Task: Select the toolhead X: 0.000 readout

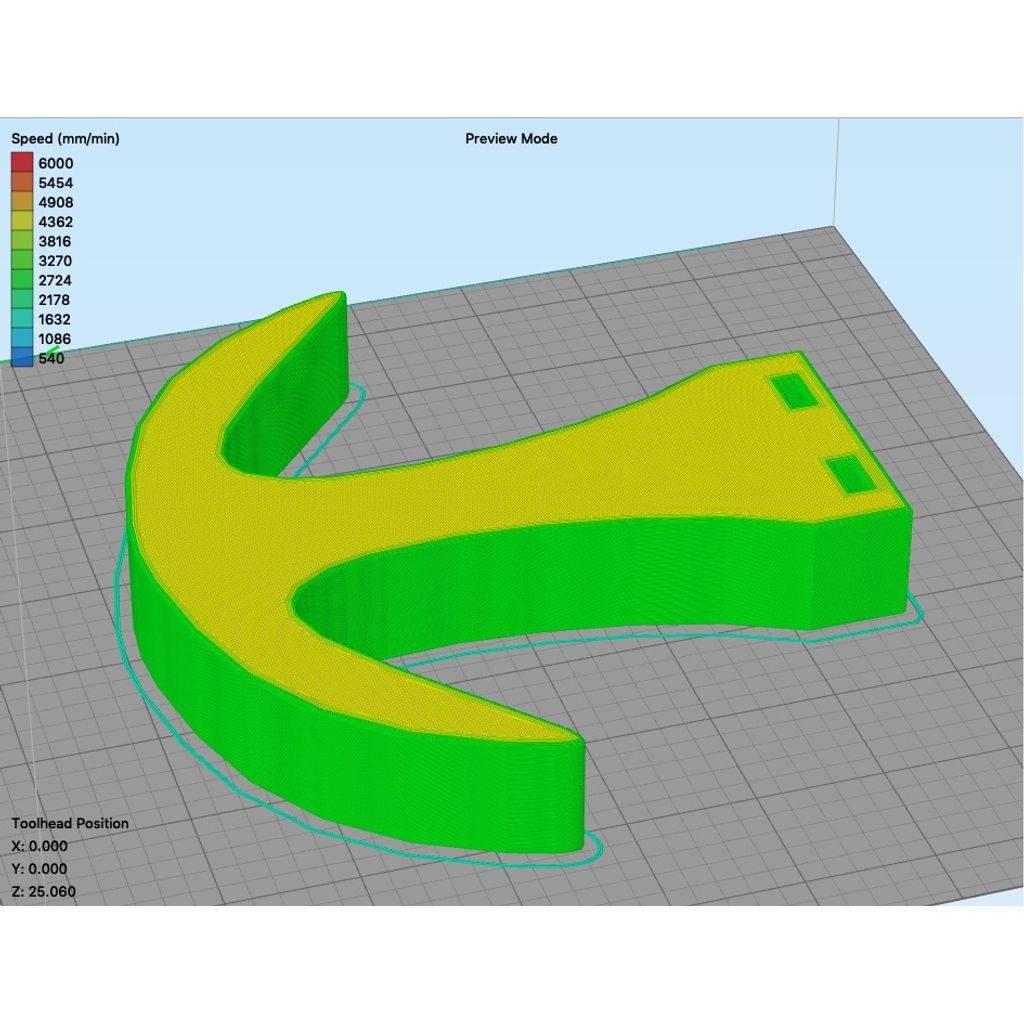Action: (x=40, y=846)
